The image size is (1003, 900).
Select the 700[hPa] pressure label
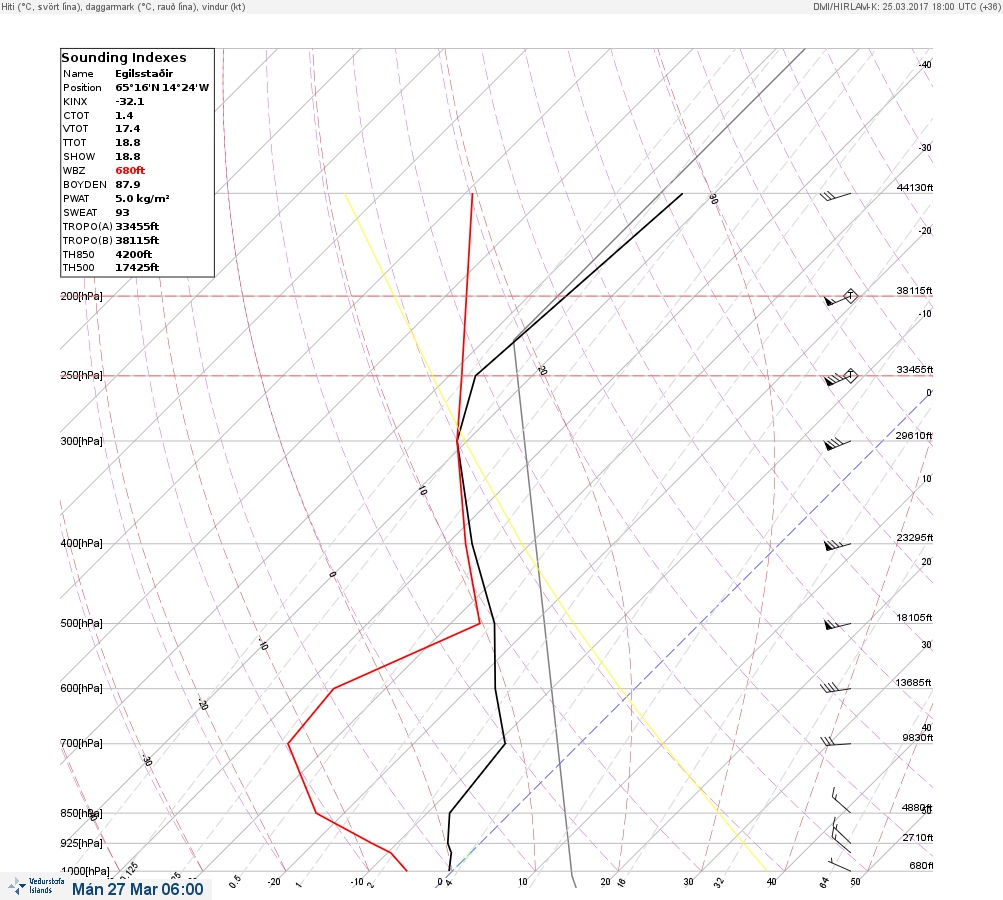coord(81,743)
